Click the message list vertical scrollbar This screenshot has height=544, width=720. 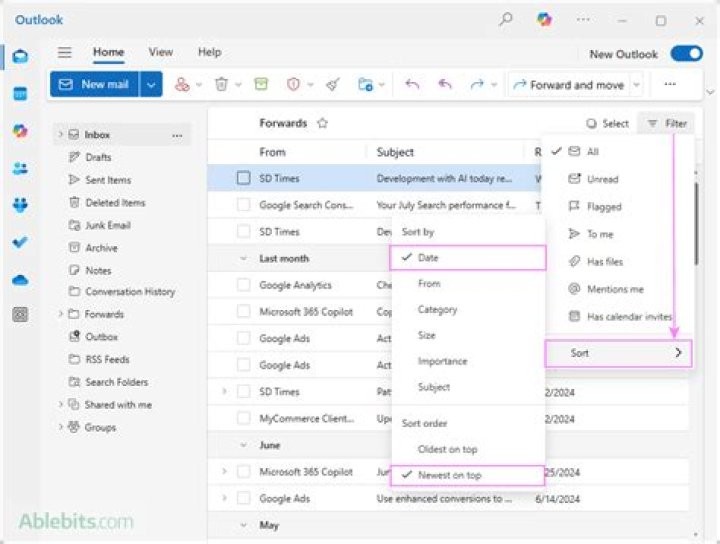click(696, 224)
